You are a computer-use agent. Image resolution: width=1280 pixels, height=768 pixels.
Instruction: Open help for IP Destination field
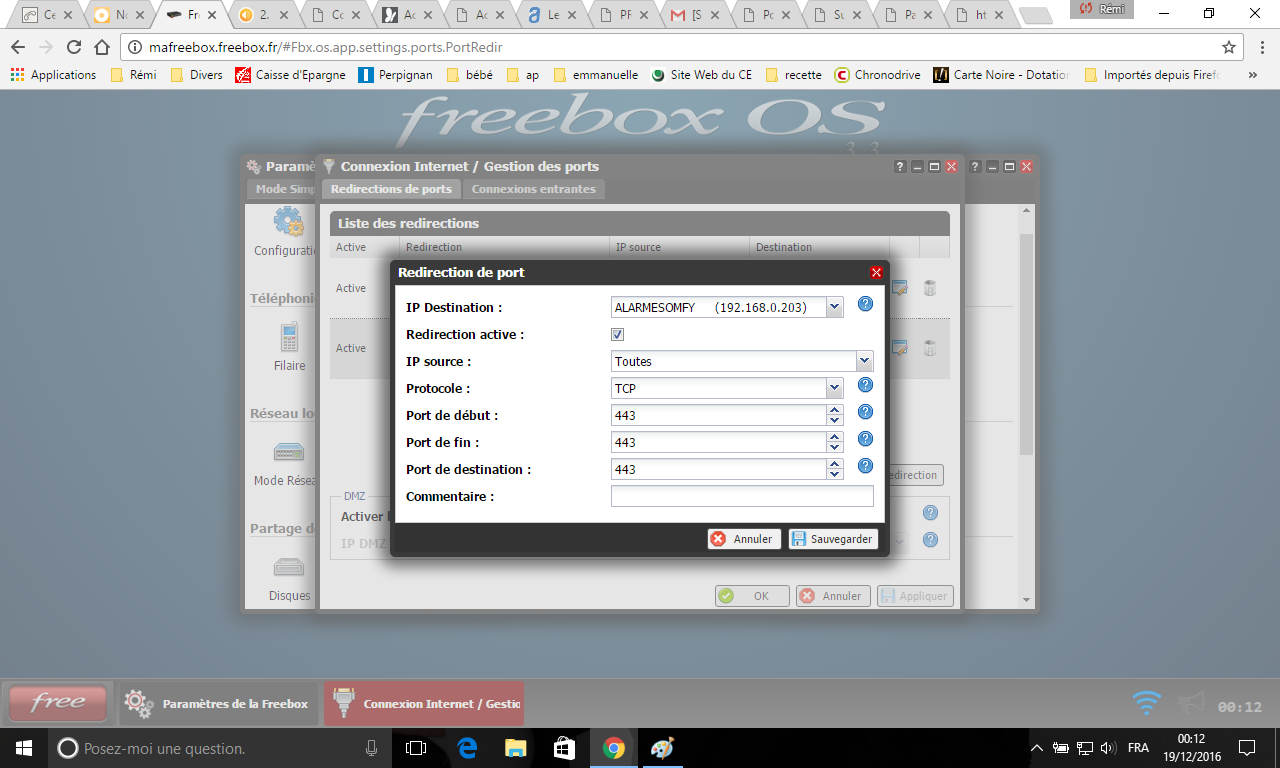click(x=866, y=304)
